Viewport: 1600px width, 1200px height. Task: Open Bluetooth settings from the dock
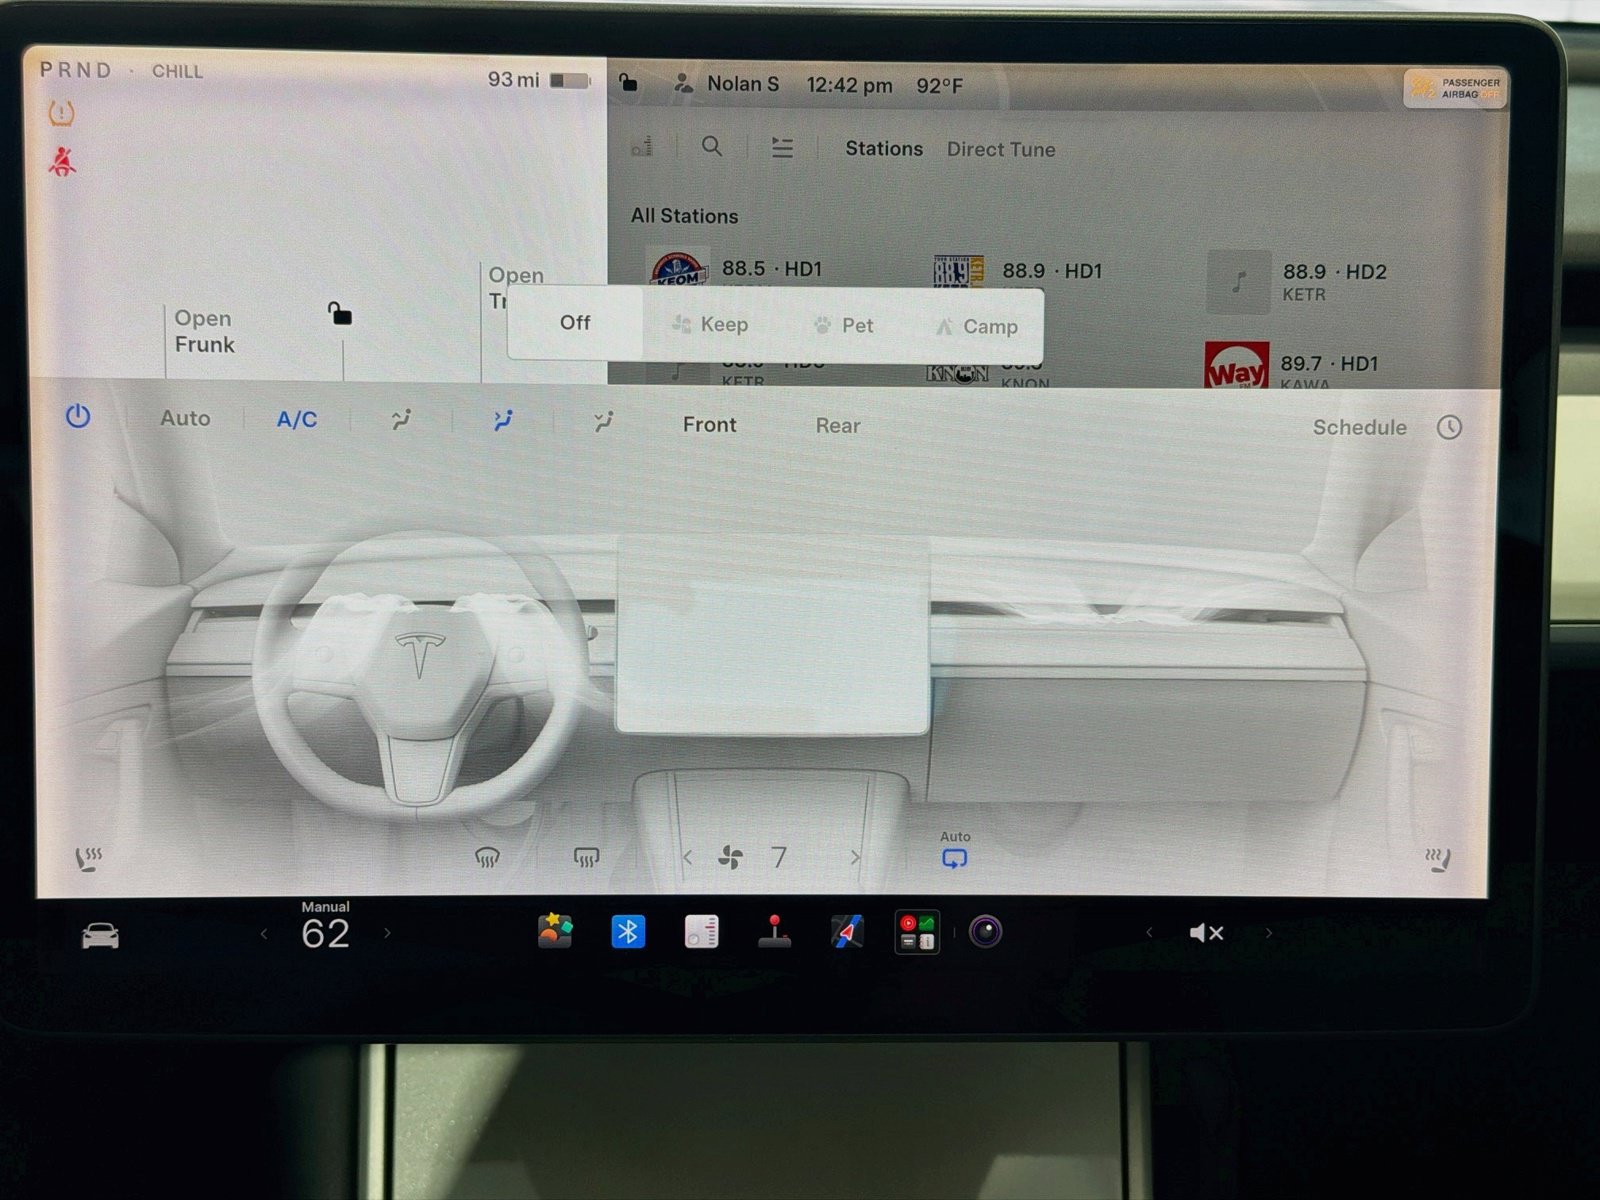(628, 932)
